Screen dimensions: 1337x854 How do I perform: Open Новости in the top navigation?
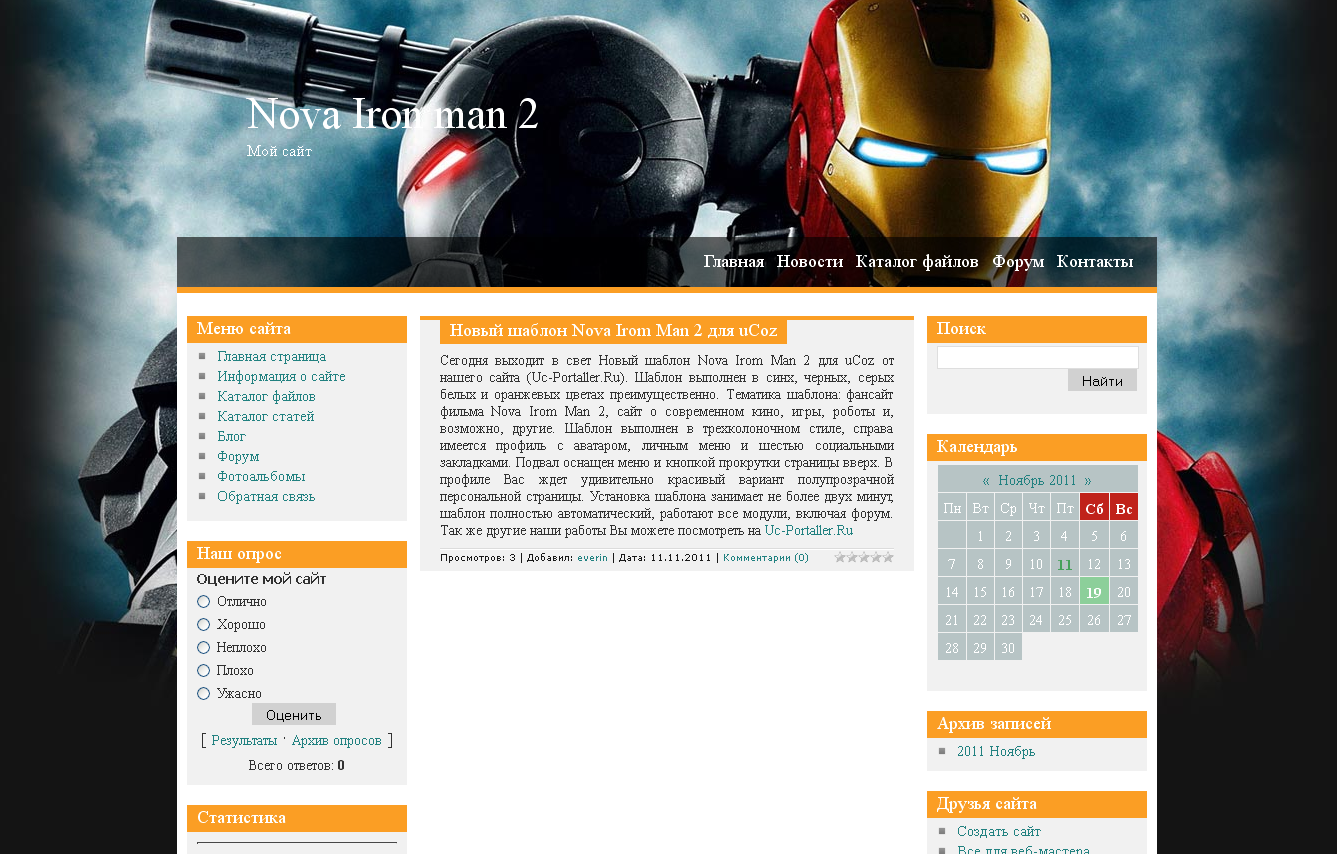[x=810, y=262]
